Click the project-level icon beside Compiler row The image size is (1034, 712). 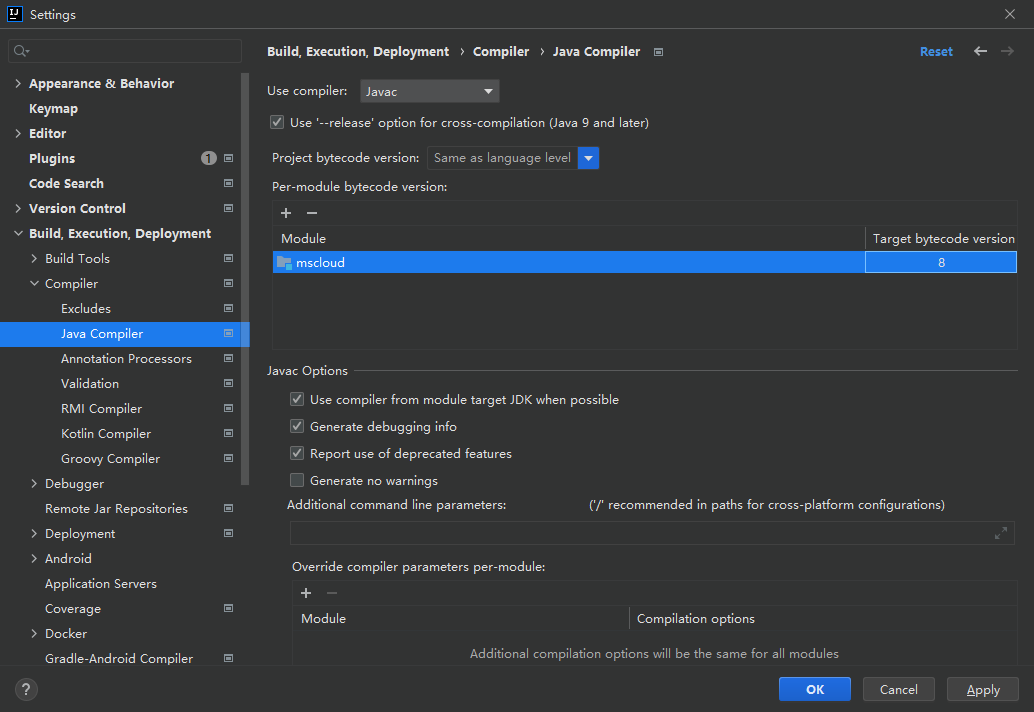click(x=228, y=283)
